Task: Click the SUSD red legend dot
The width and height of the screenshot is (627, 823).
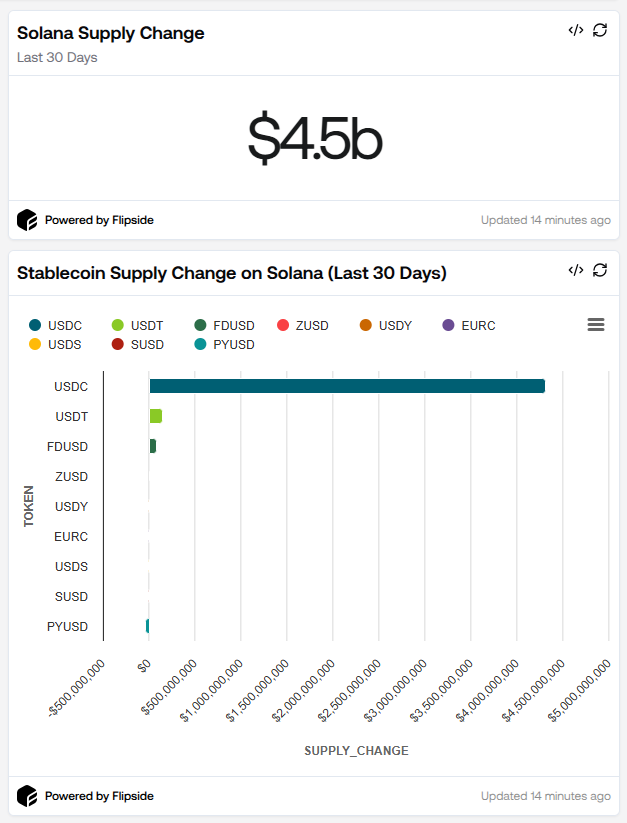Action: (x=117, y=345)
